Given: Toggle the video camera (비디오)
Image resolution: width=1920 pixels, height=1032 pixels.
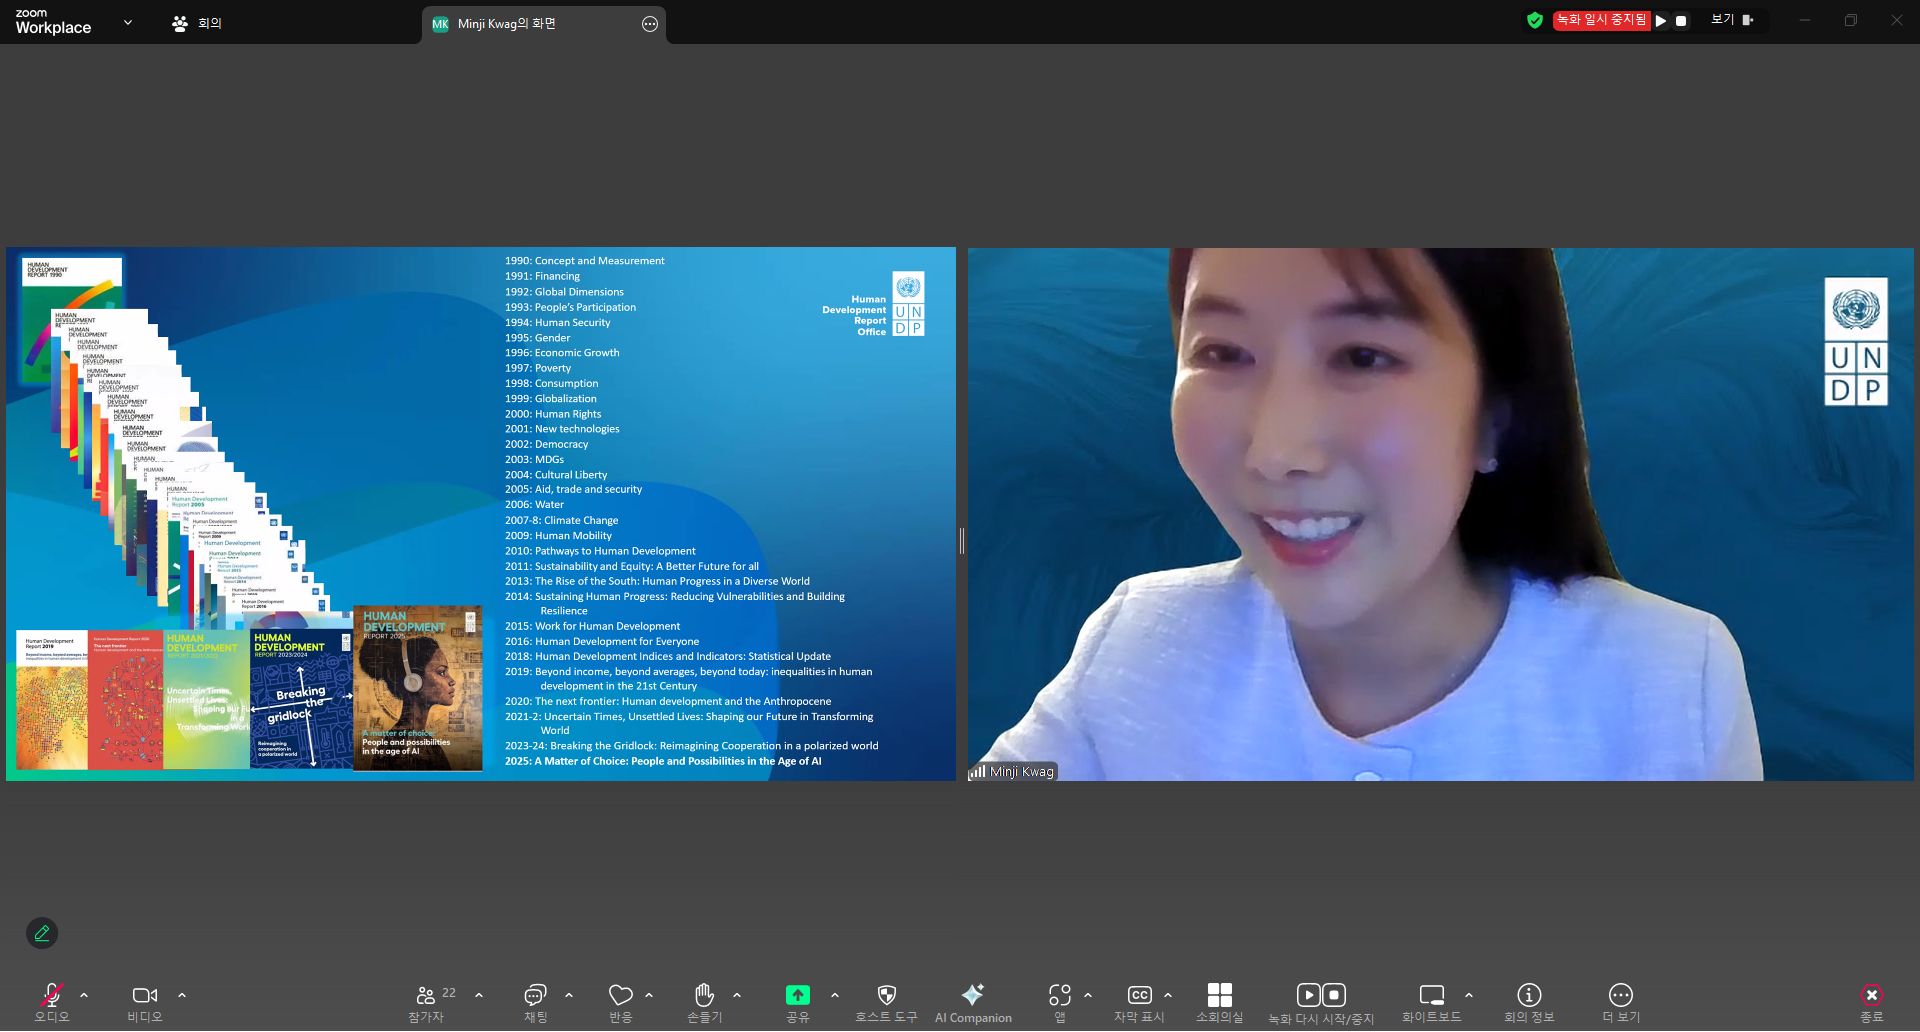Looking at the screenshot, I should (x=145, y=1003).
